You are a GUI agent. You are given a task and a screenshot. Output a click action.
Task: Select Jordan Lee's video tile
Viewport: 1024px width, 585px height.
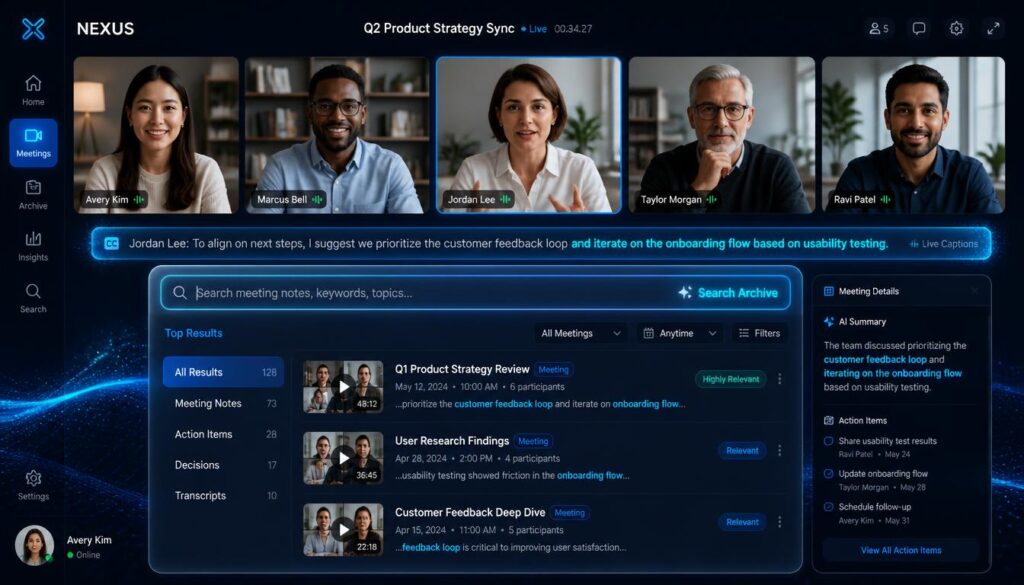pyautogui.click(x=529, y=135)
